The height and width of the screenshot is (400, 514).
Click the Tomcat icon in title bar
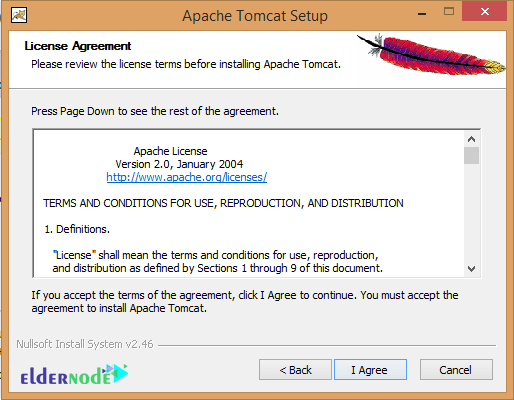point(19,15)
